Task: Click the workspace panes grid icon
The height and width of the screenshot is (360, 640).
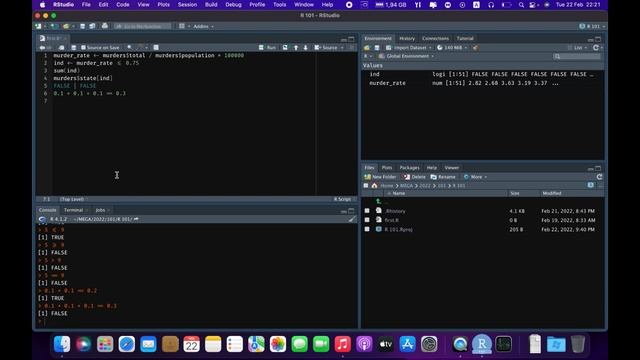Action: click(x=182, y=26)
